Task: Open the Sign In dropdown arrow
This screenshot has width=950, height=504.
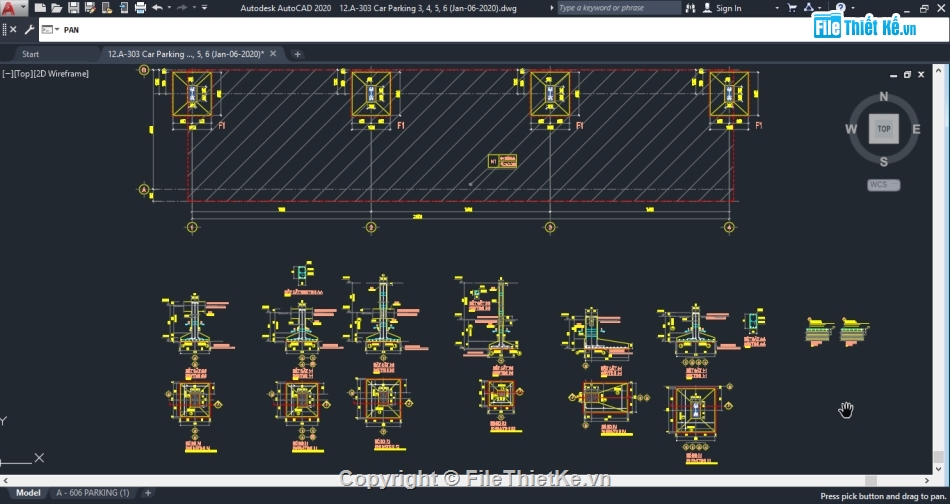Action: point(777,8)
